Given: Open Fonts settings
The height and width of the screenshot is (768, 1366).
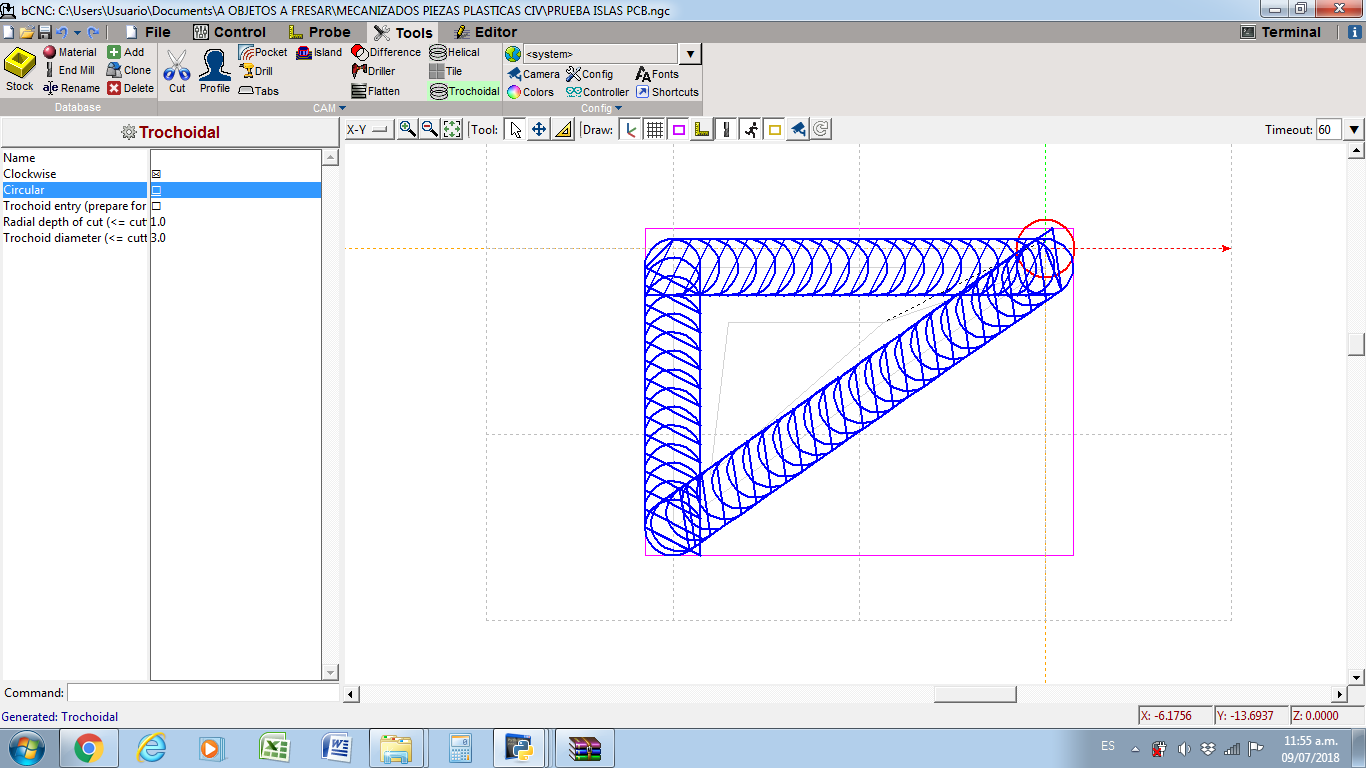Looking at the screenshot, I should (x=657, y=74).
